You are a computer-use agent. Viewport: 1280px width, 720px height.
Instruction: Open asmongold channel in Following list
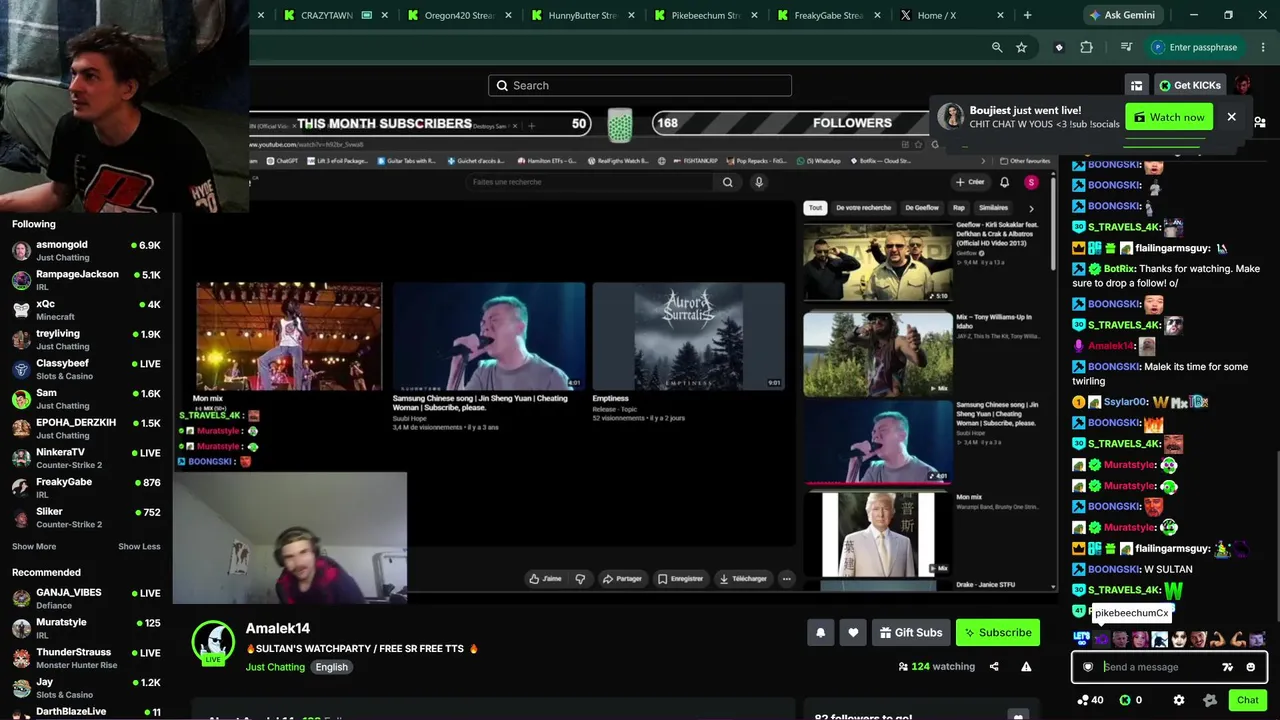coord(86,250)
